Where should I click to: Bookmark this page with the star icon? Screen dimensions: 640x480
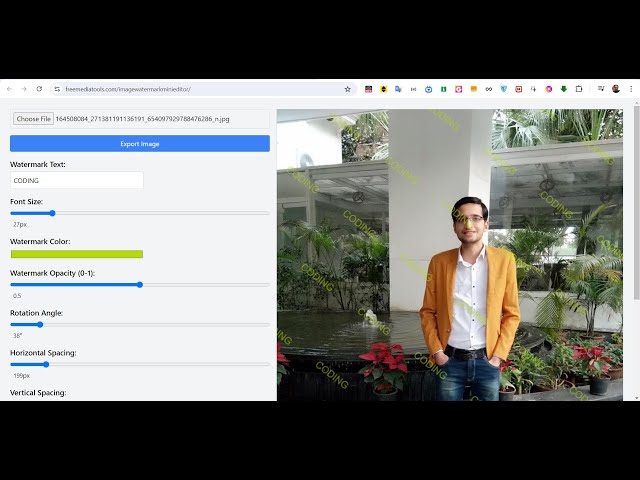347,89
